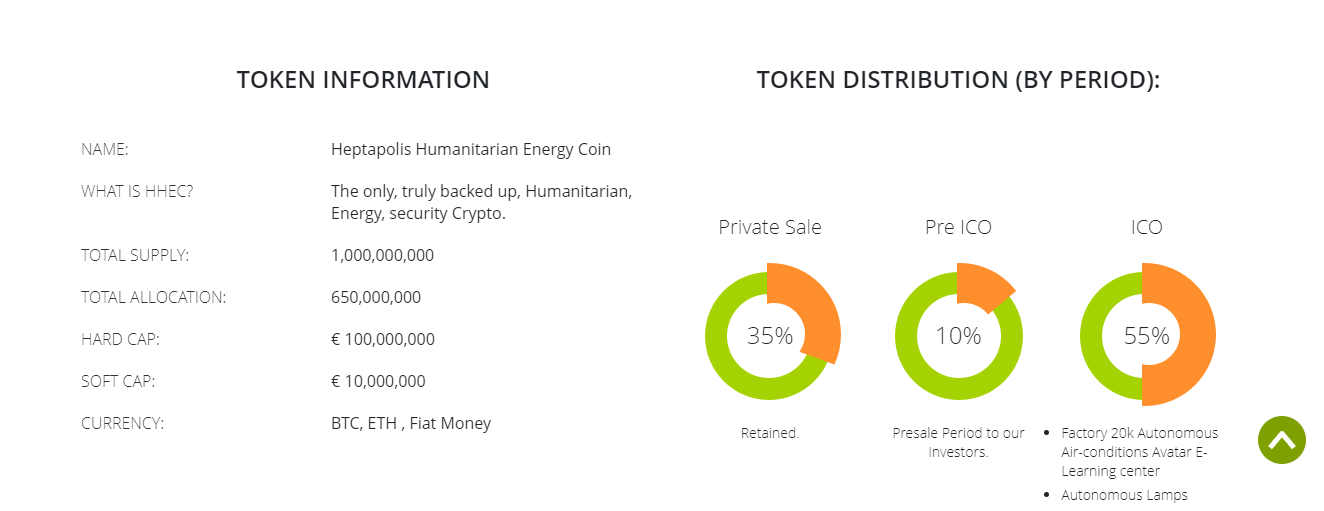Select the Token Information heading
The height and width of the screenshot is (511, 1324).
363,80
